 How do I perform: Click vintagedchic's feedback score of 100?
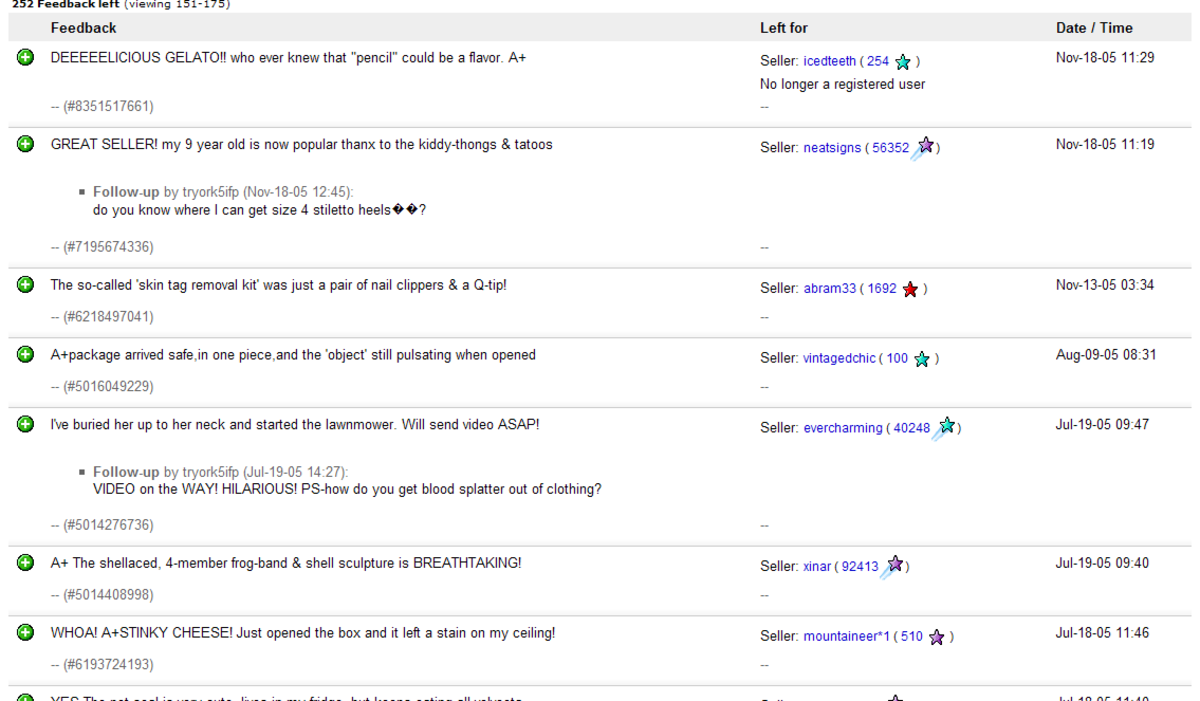point(897,358)
